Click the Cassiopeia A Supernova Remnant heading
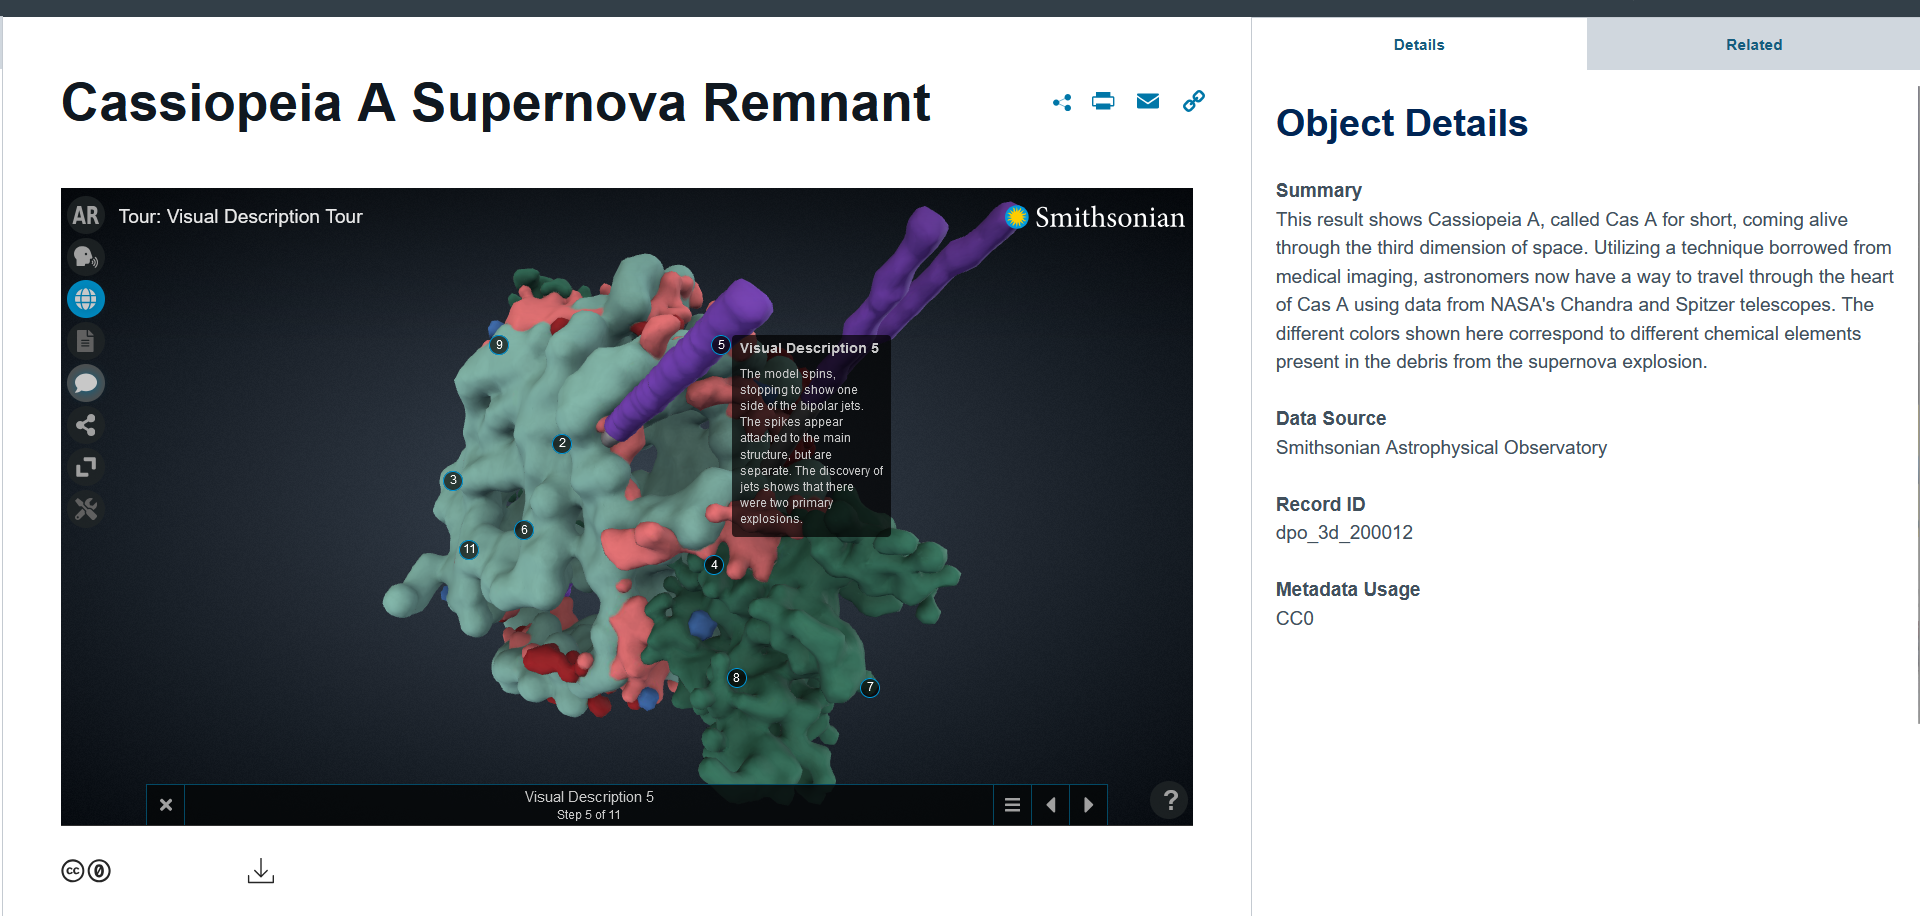Screen dimensions: 1920x916 point(496,103)
